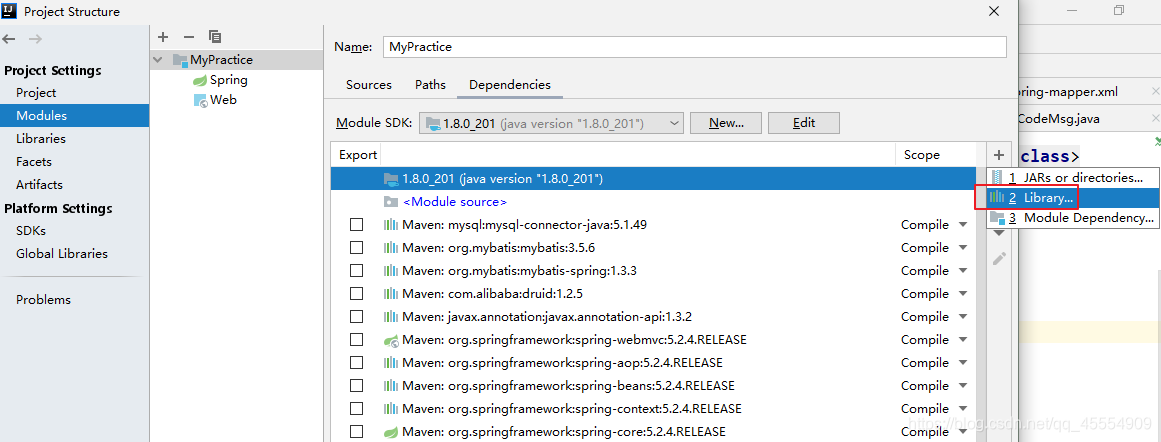Open scope dropdown for mysql-connector-java
The width and height of the screenshot is (1161, 442).
pyautogui.click(x=963, y=225)
